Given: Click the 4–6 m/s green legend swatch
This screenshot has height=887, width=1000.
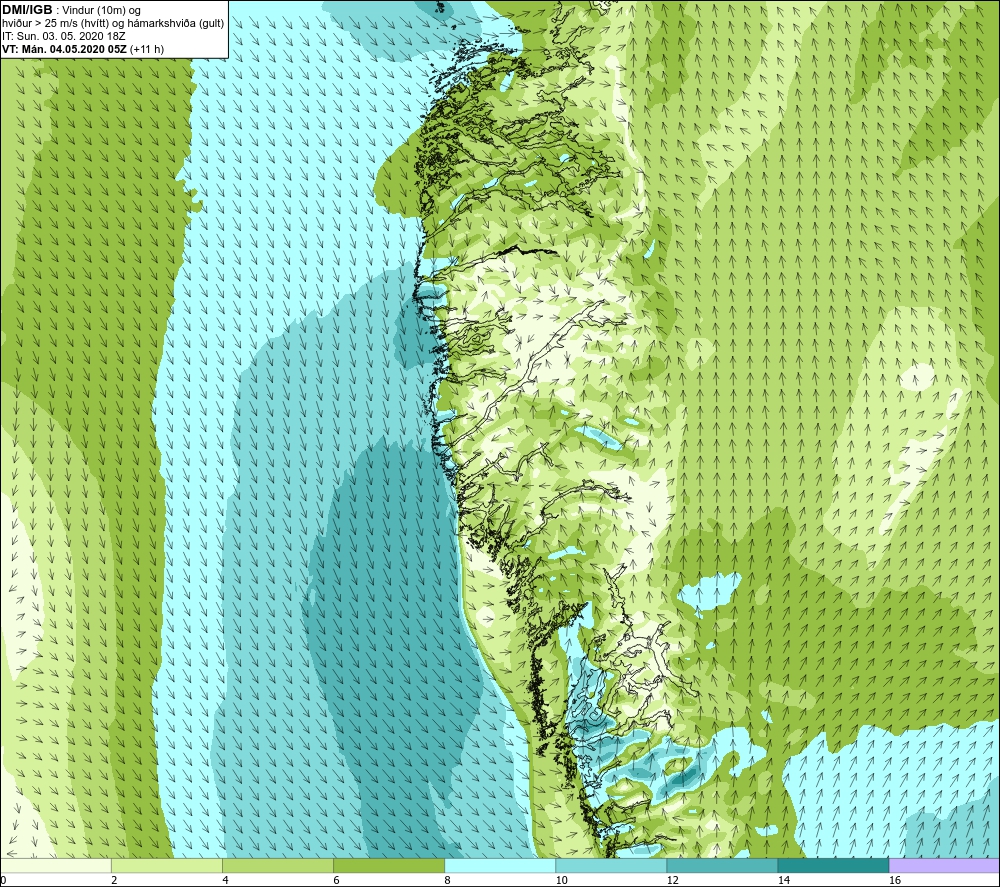Looking at the screenshot, I should pos(278,866).
